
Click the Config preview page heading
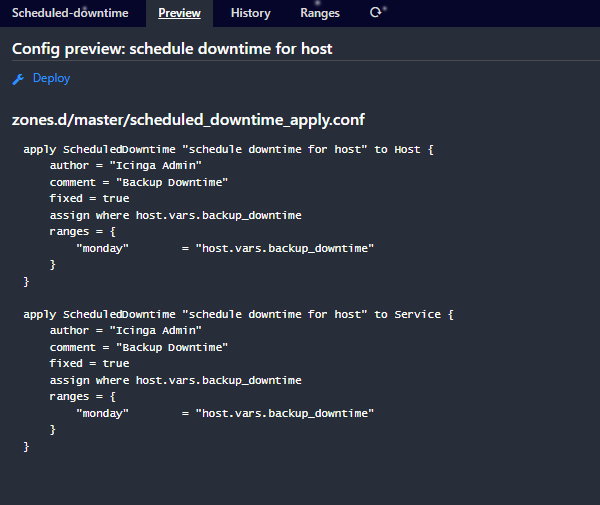[x=172, y=48]
